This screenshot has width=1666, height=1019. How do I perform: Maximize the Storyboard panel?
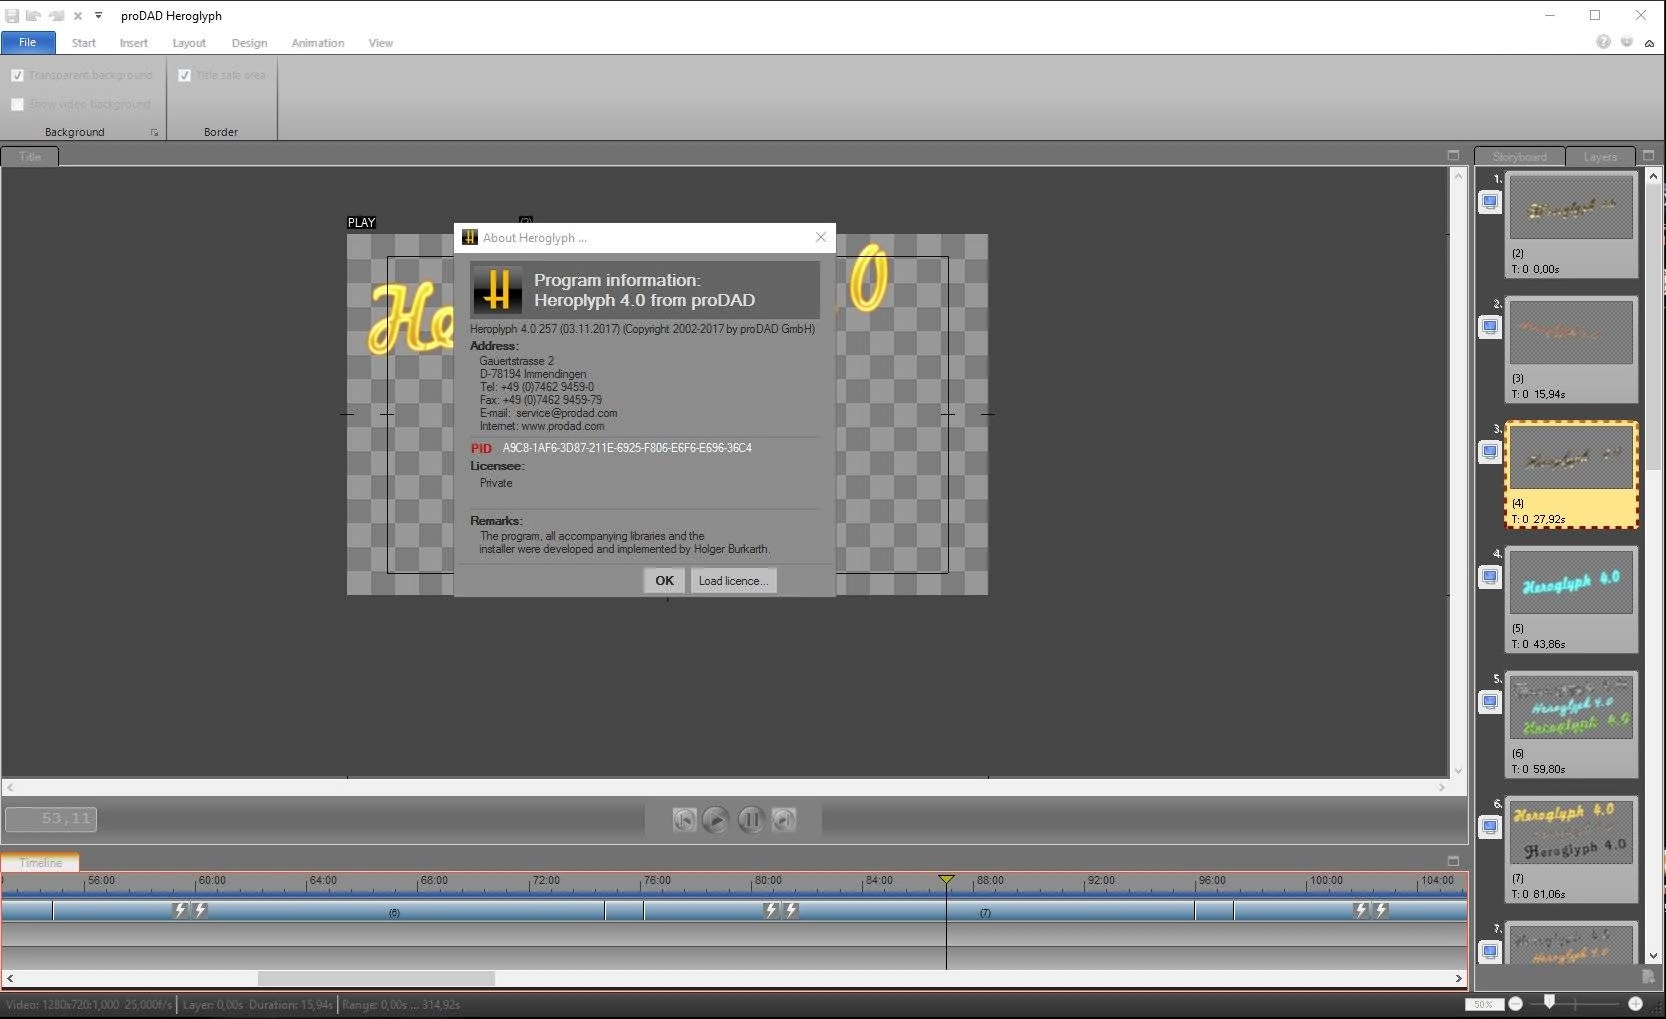coord(1648,156)
